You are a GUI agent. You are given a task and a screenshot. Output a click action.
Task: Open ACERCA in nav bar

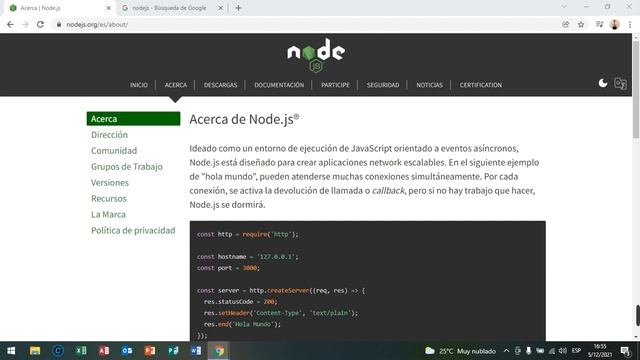click(176, 85)
